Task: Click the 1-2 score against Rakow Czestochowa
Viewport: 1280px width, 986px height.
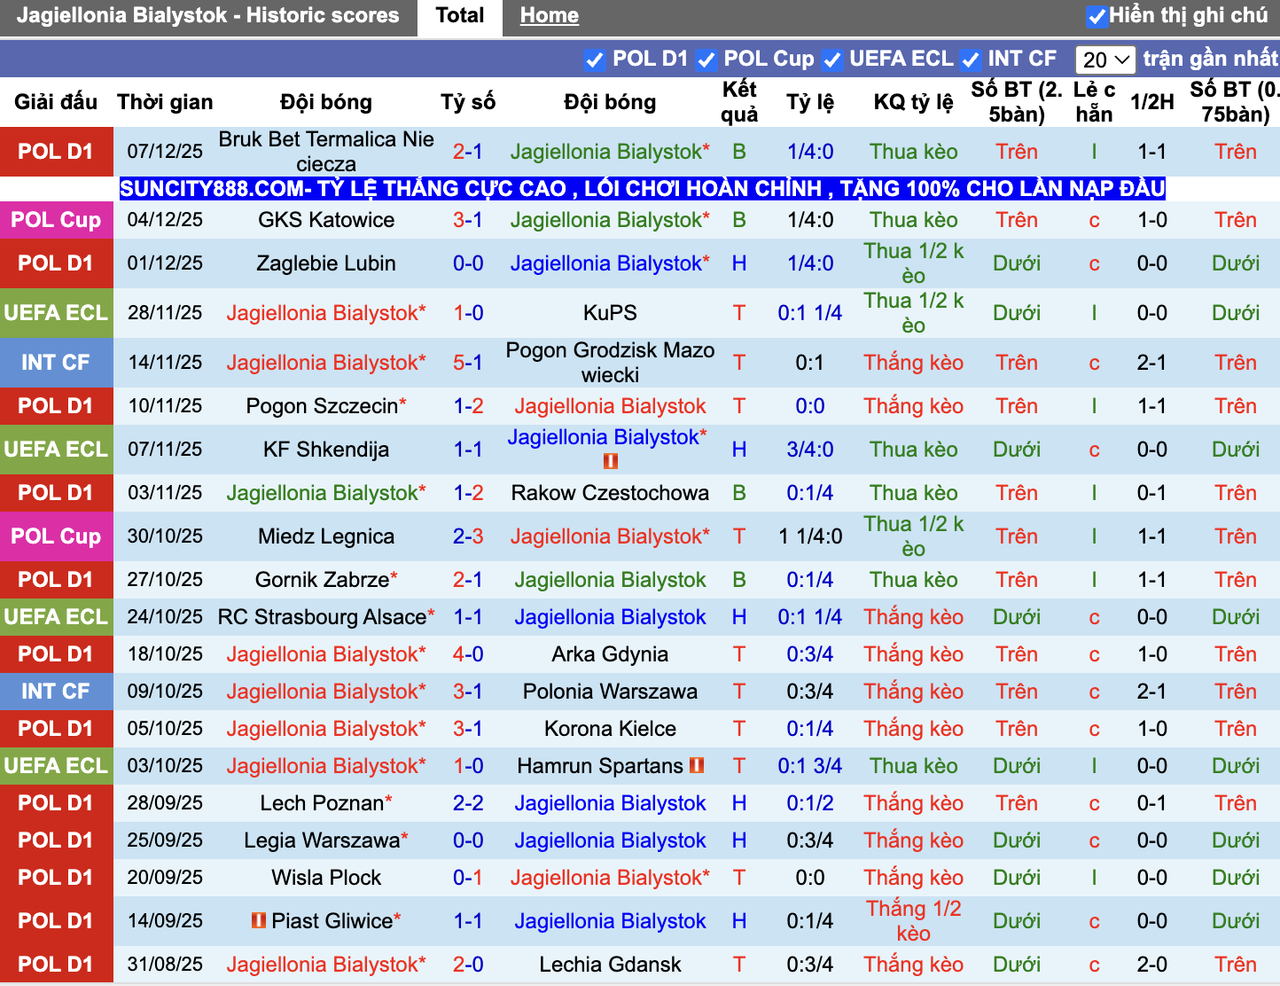Action: (x=468, y=493)
